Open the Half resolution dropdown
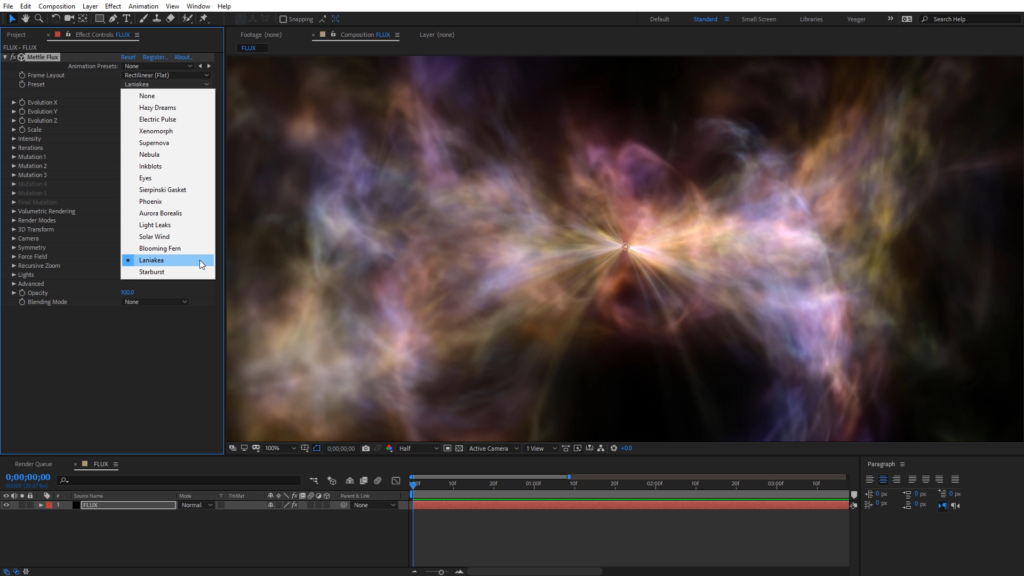 tap(418, 448)
